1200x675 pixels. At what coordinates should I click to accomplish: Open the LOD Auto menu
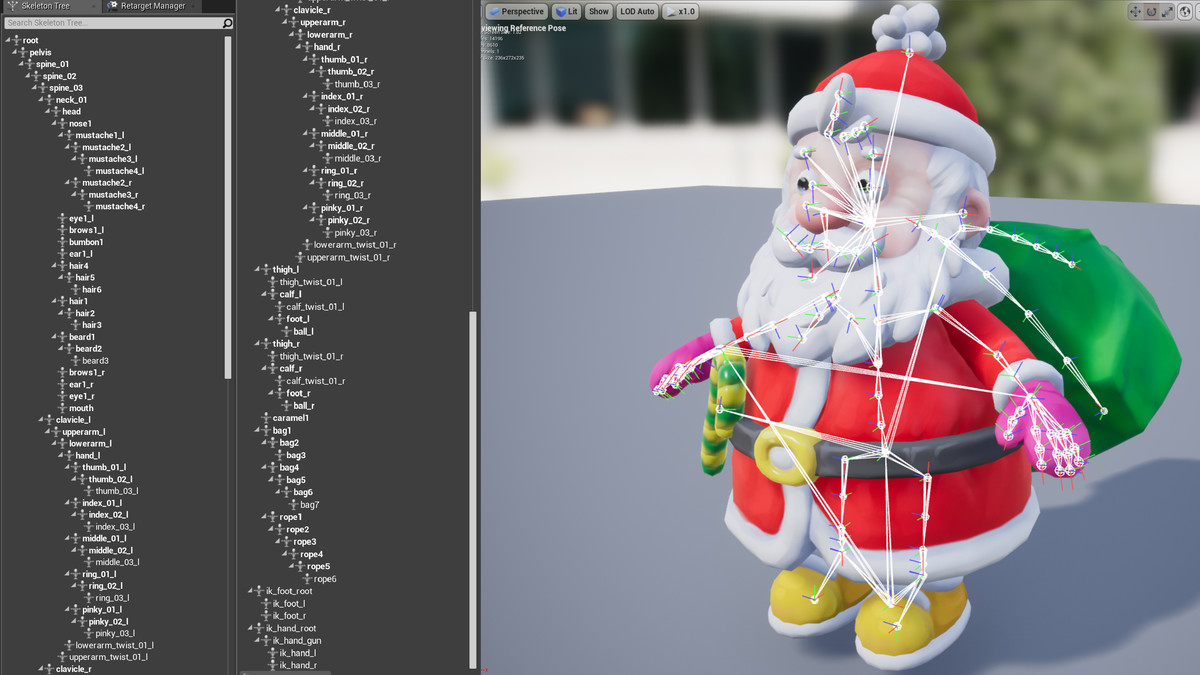[x=637, y=12]
